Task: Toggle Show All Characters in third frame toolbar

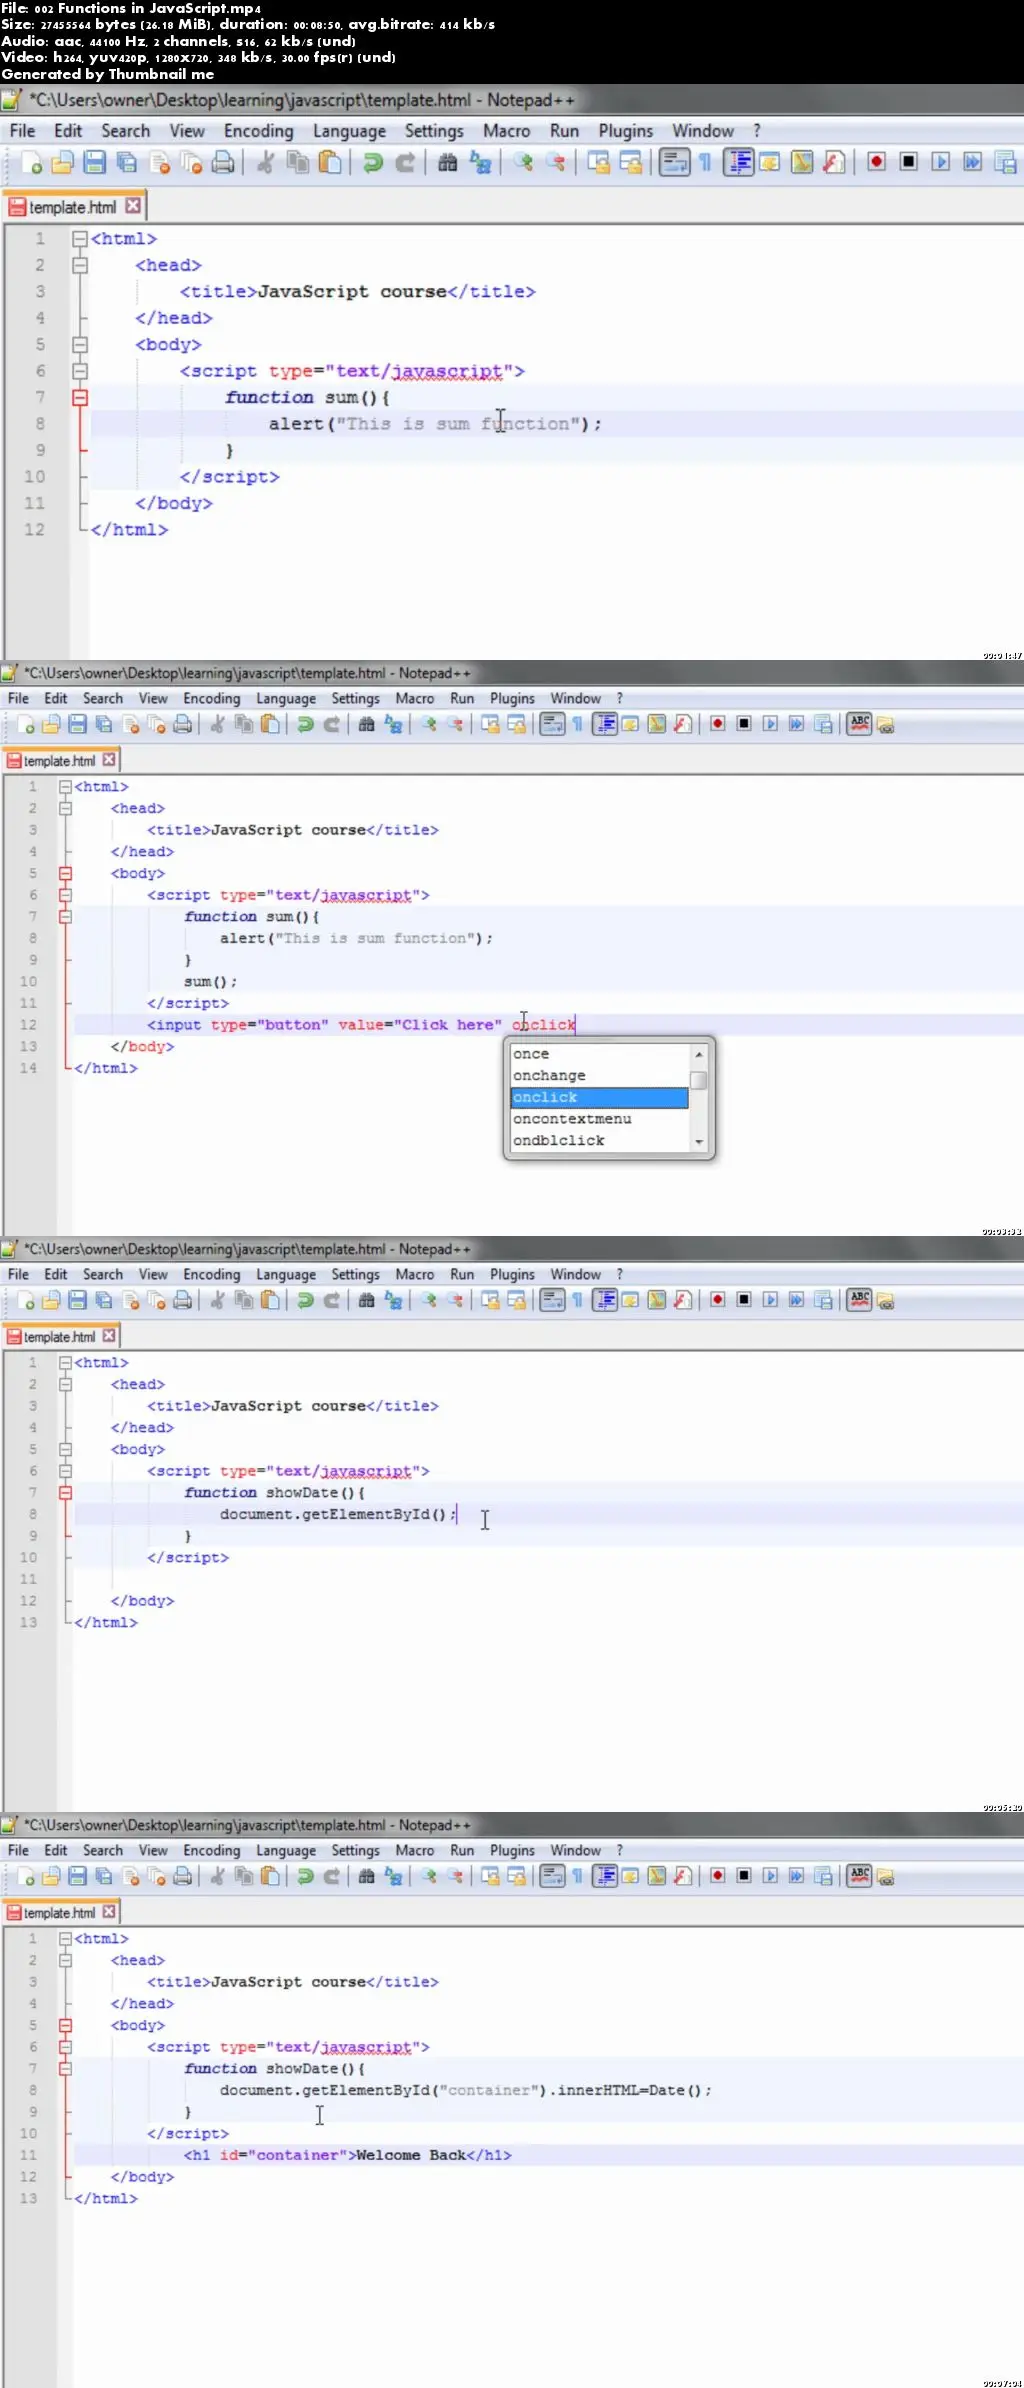Action: click(x=578, y=1300)
